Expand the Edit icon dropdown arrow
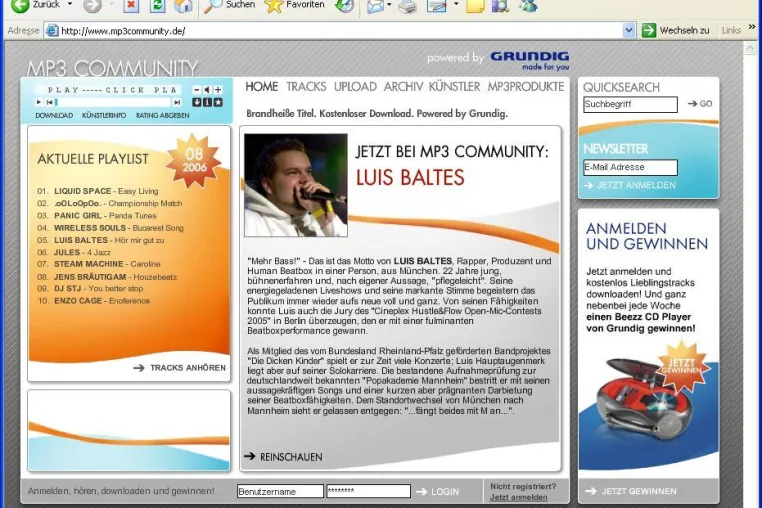This screenshot has height=508, width=762. (456, 5)
